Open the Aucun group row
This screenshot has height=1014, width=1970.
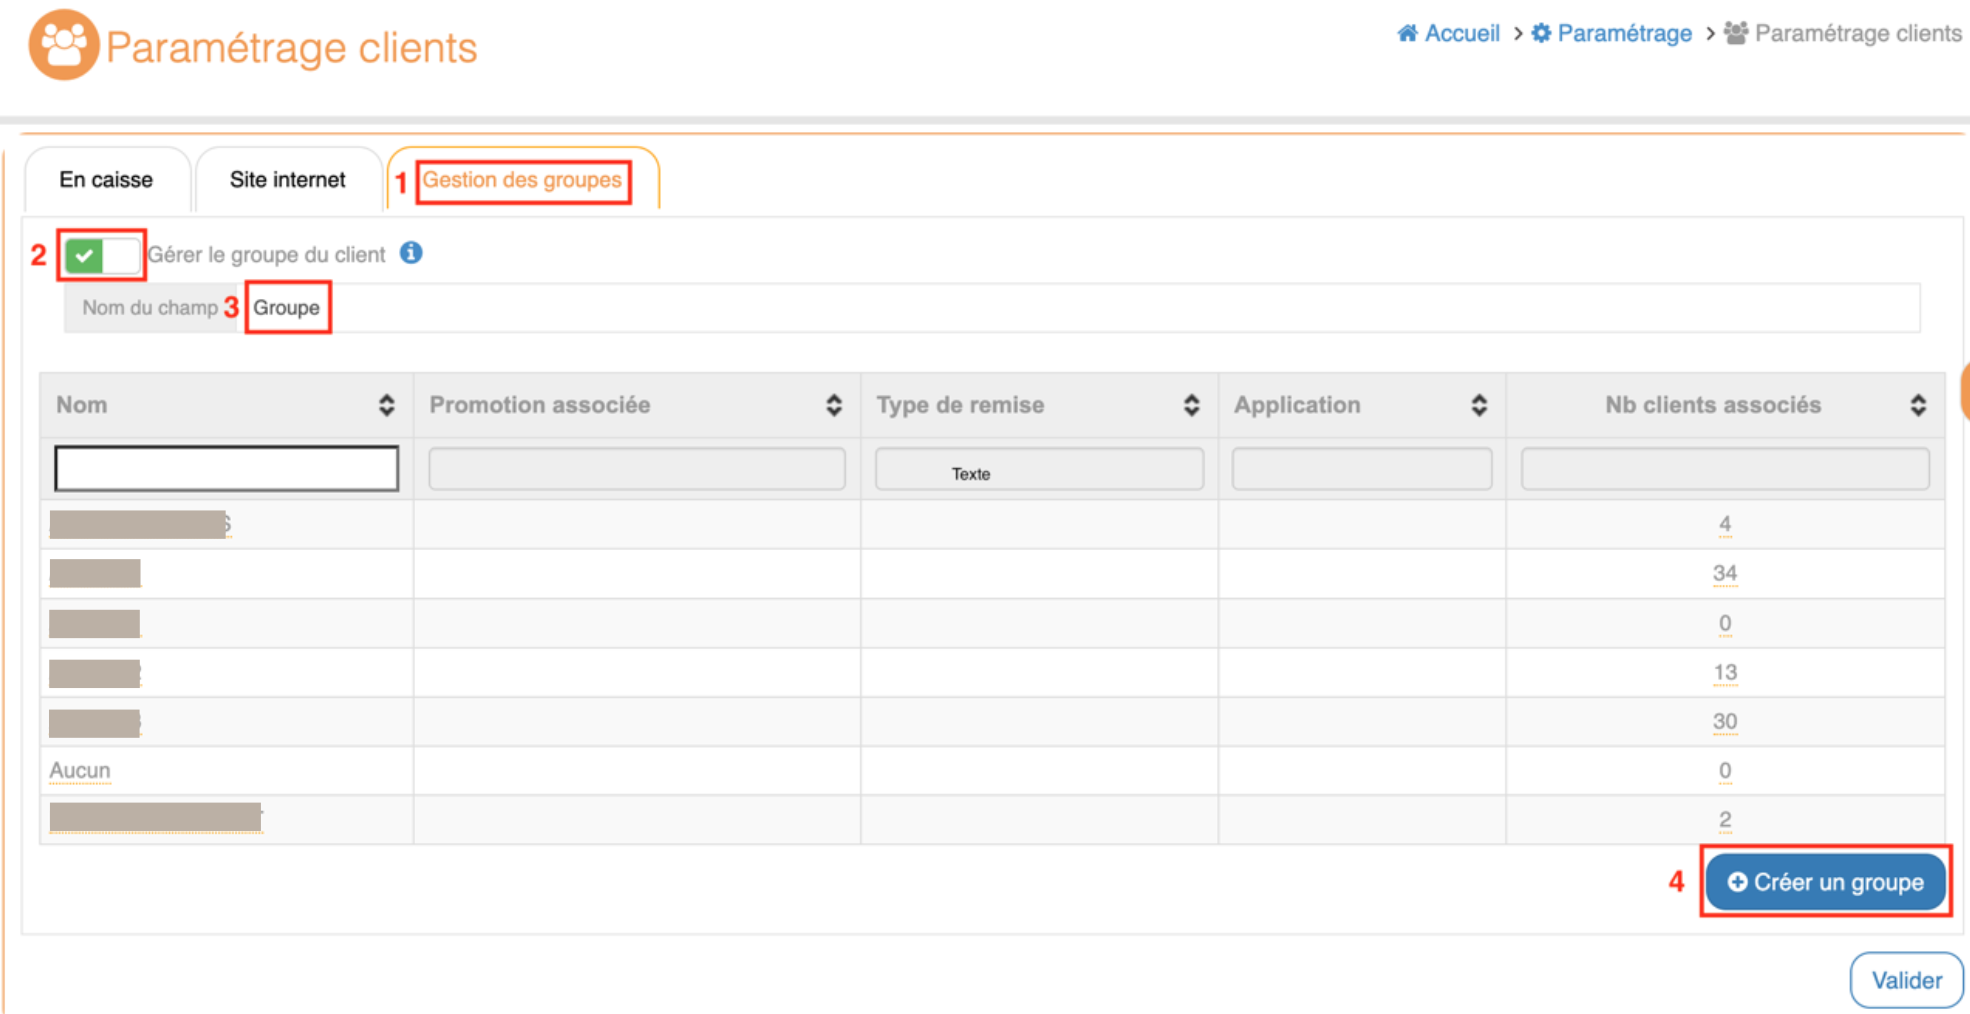tap(80, 771)
